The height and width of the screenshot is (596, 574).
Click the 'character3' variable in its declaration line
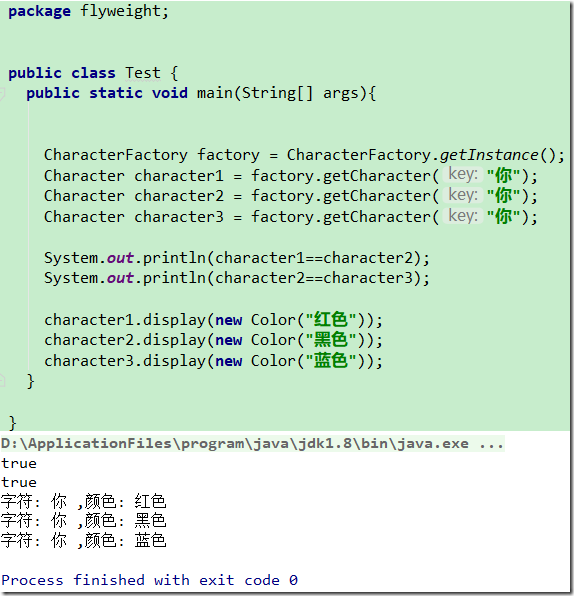pos(179,217)
